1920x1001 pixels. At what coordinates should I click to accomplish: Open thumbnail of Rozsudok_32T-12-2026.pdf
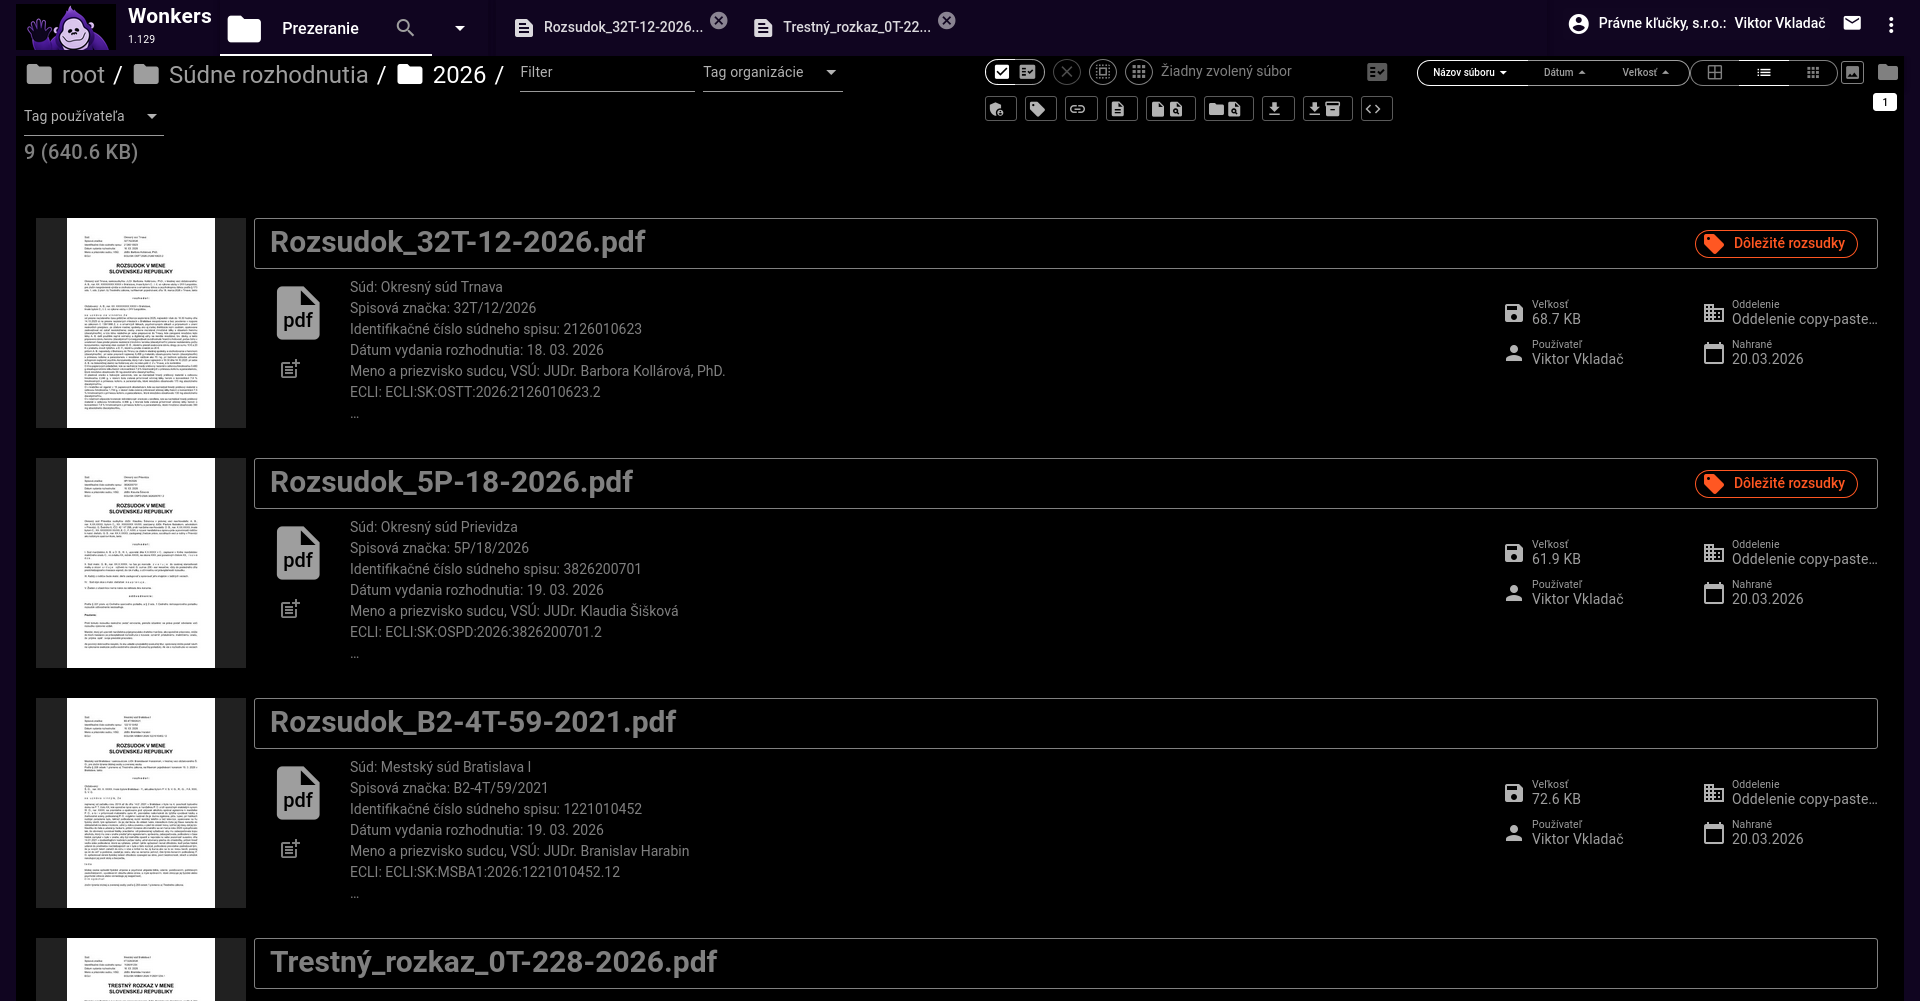(141, 323)
